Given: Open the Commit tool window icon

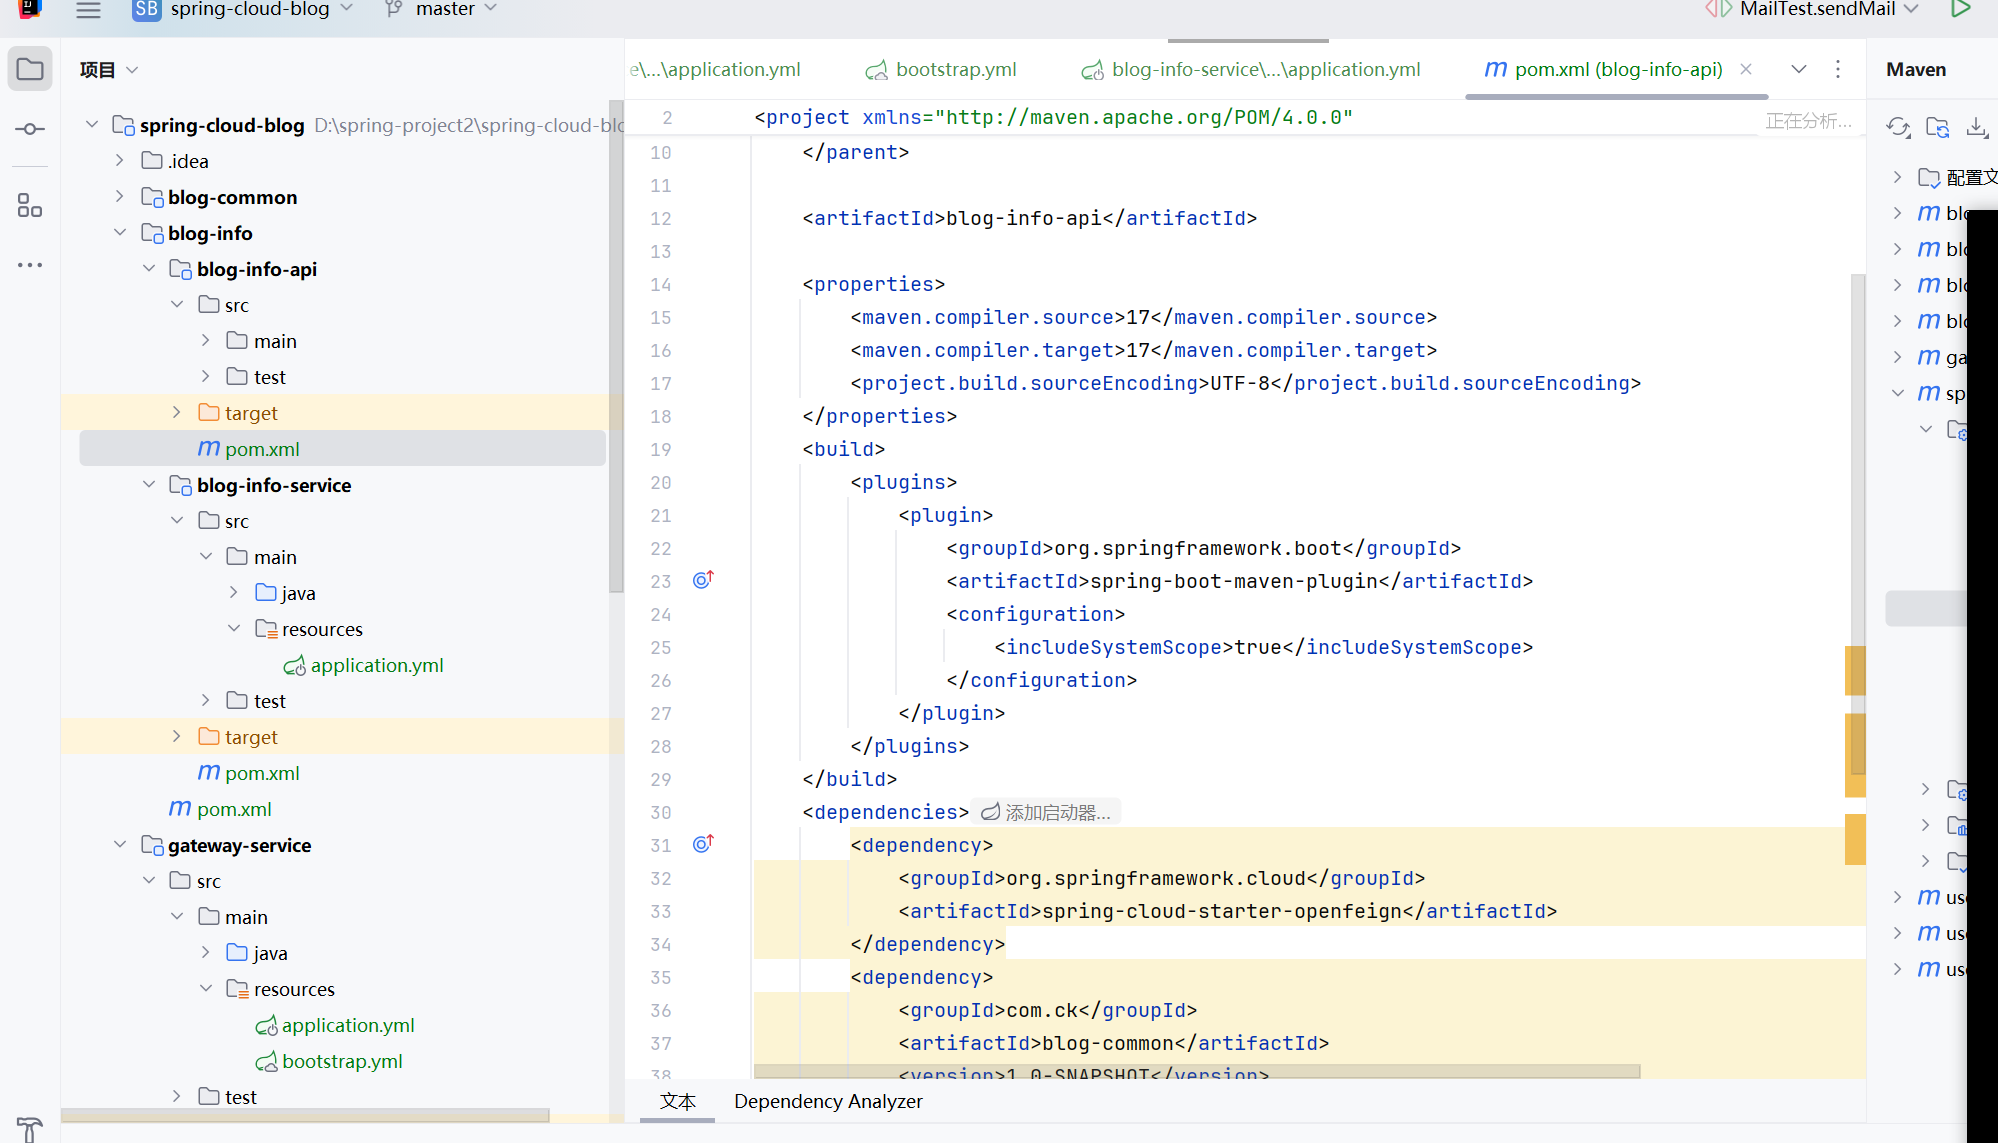Looking at the screenshot, I should click(x=30, y=129).
